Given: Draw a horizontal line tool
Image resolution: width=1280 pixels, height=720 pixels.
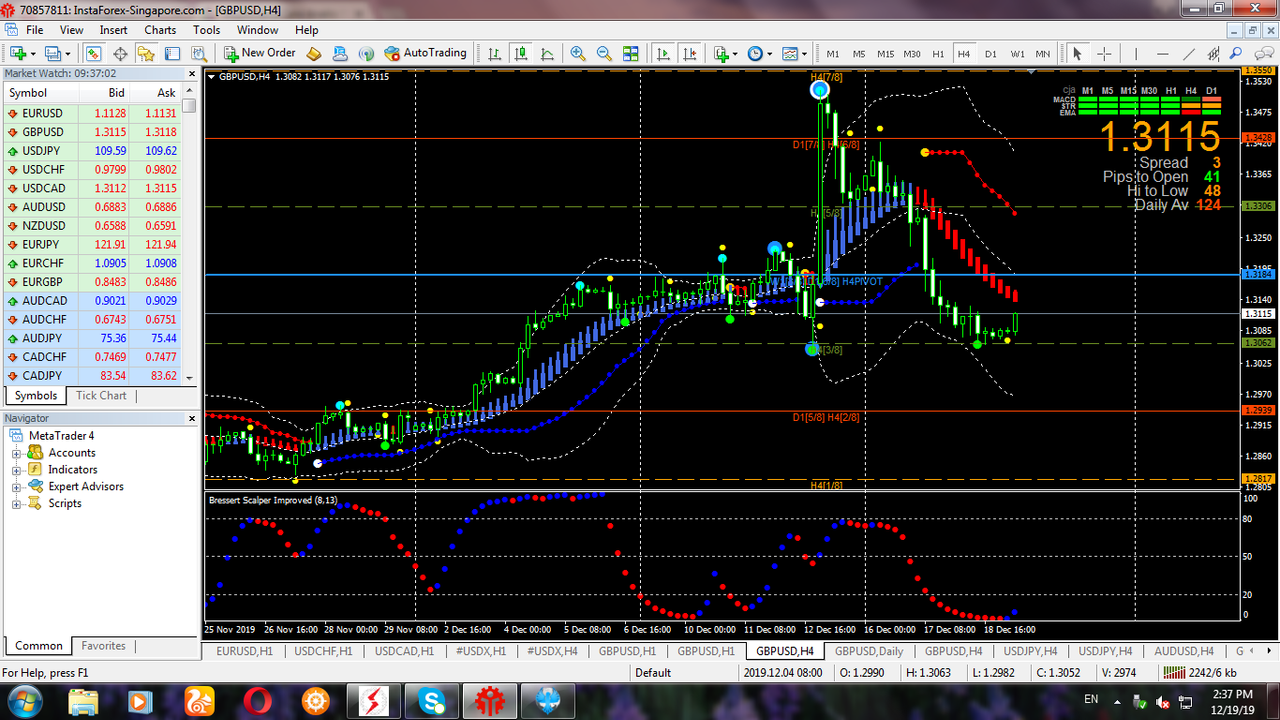Looking at the screenshot, I should pos(1162,53).
